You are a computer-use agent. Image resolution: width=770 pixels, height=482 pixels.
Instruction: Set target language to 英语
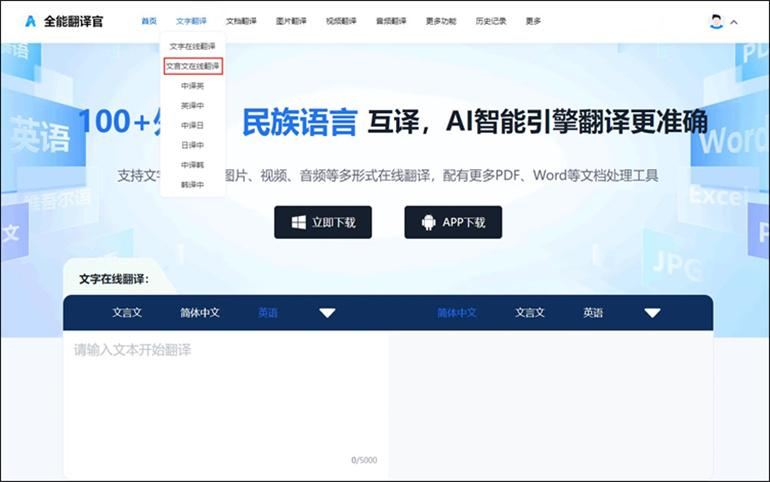pyautogui.click(x=593, y=313)
